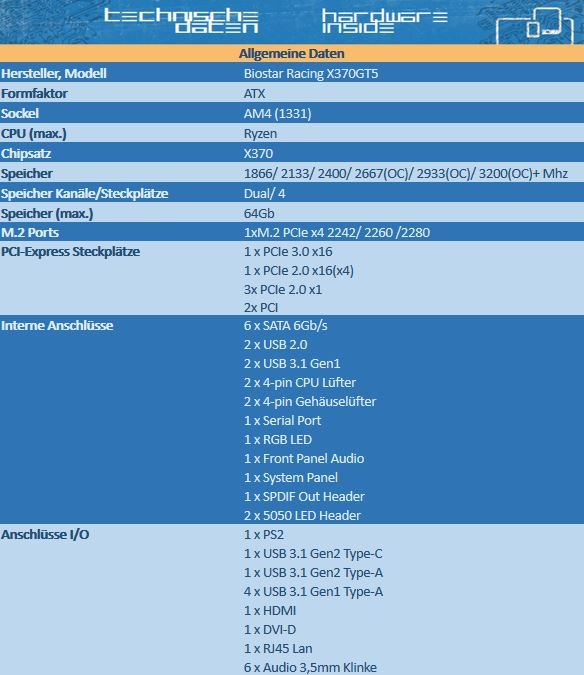Click the 'Anschlüsse I/O' label
584x675 pixels.
[x=45, y=535]
